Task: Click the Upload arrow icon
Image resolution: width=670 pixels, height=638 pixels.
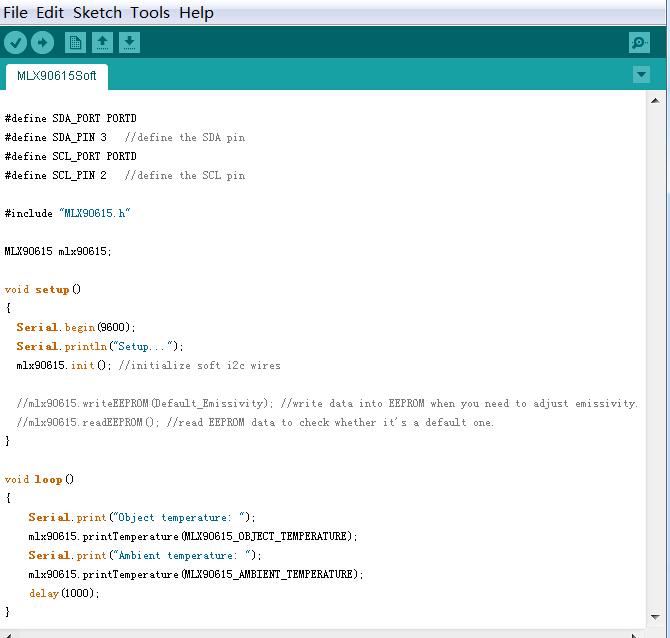Action: (42, 43)
